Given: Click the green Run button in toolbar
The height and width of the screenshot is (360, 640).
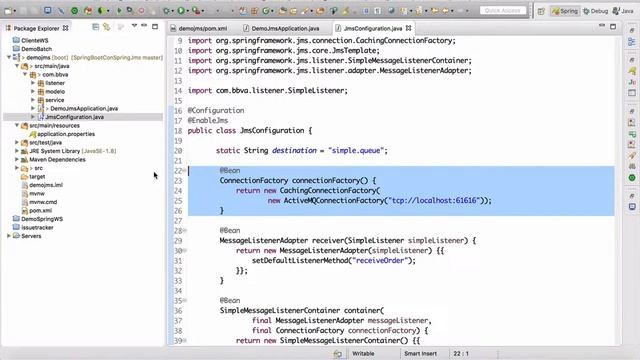Looking at the screenshot, I should (x=181, y=11).
